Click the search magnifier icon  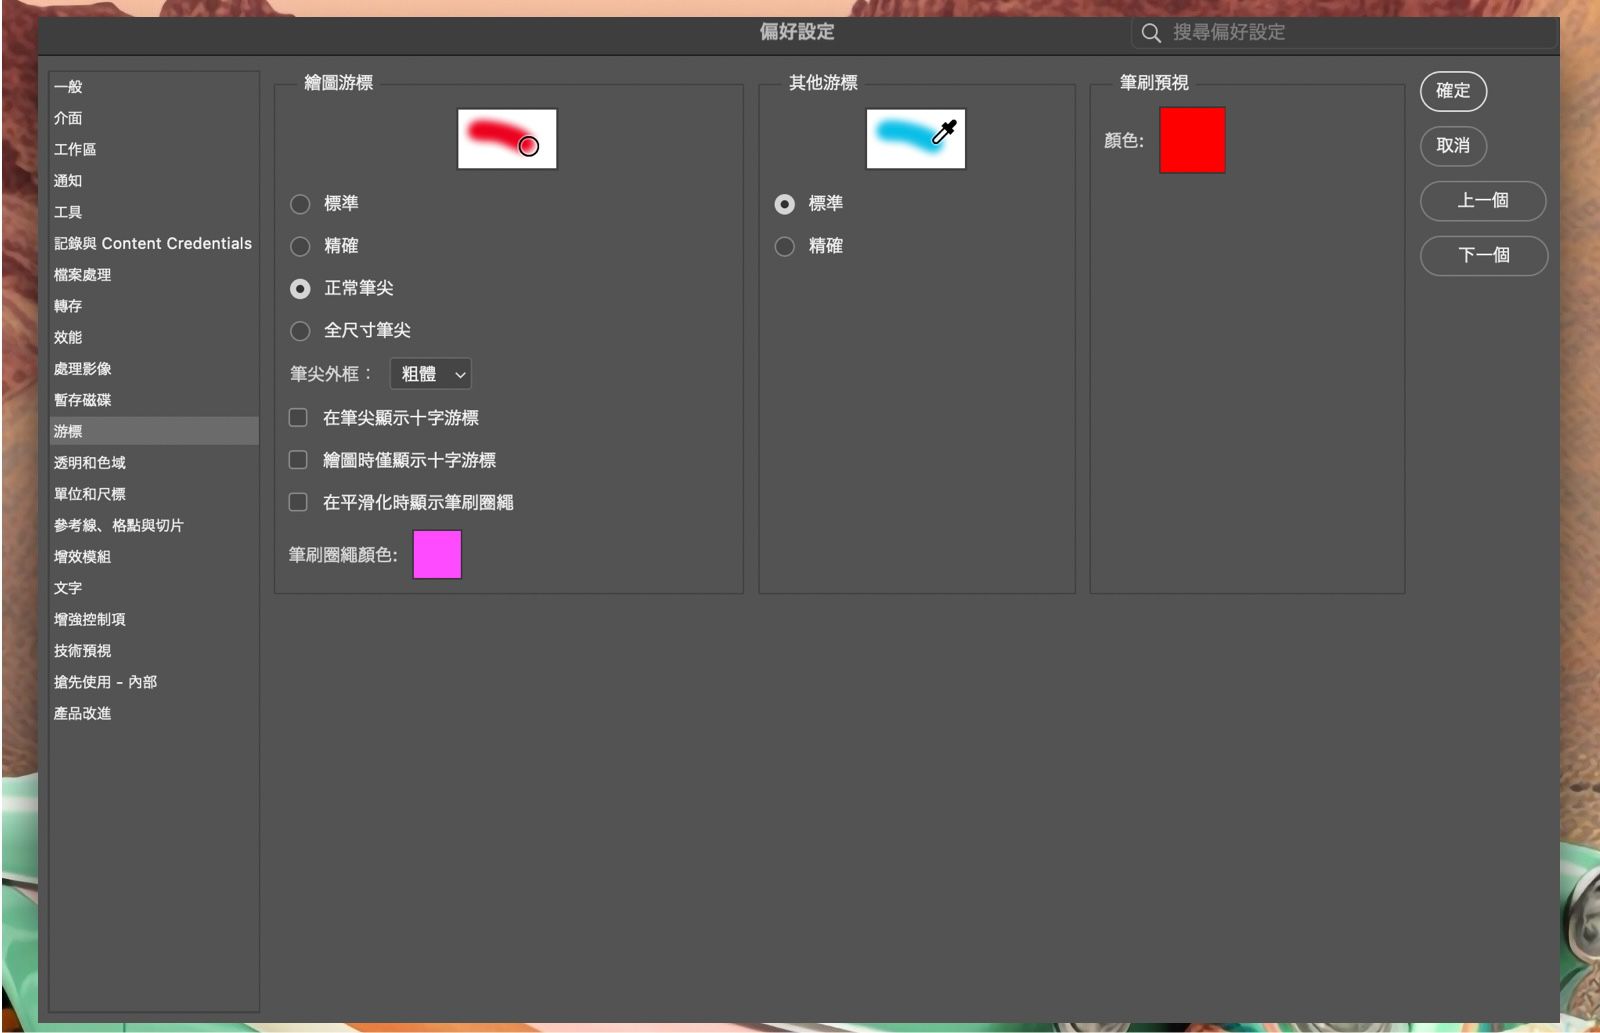[1151, 33]
